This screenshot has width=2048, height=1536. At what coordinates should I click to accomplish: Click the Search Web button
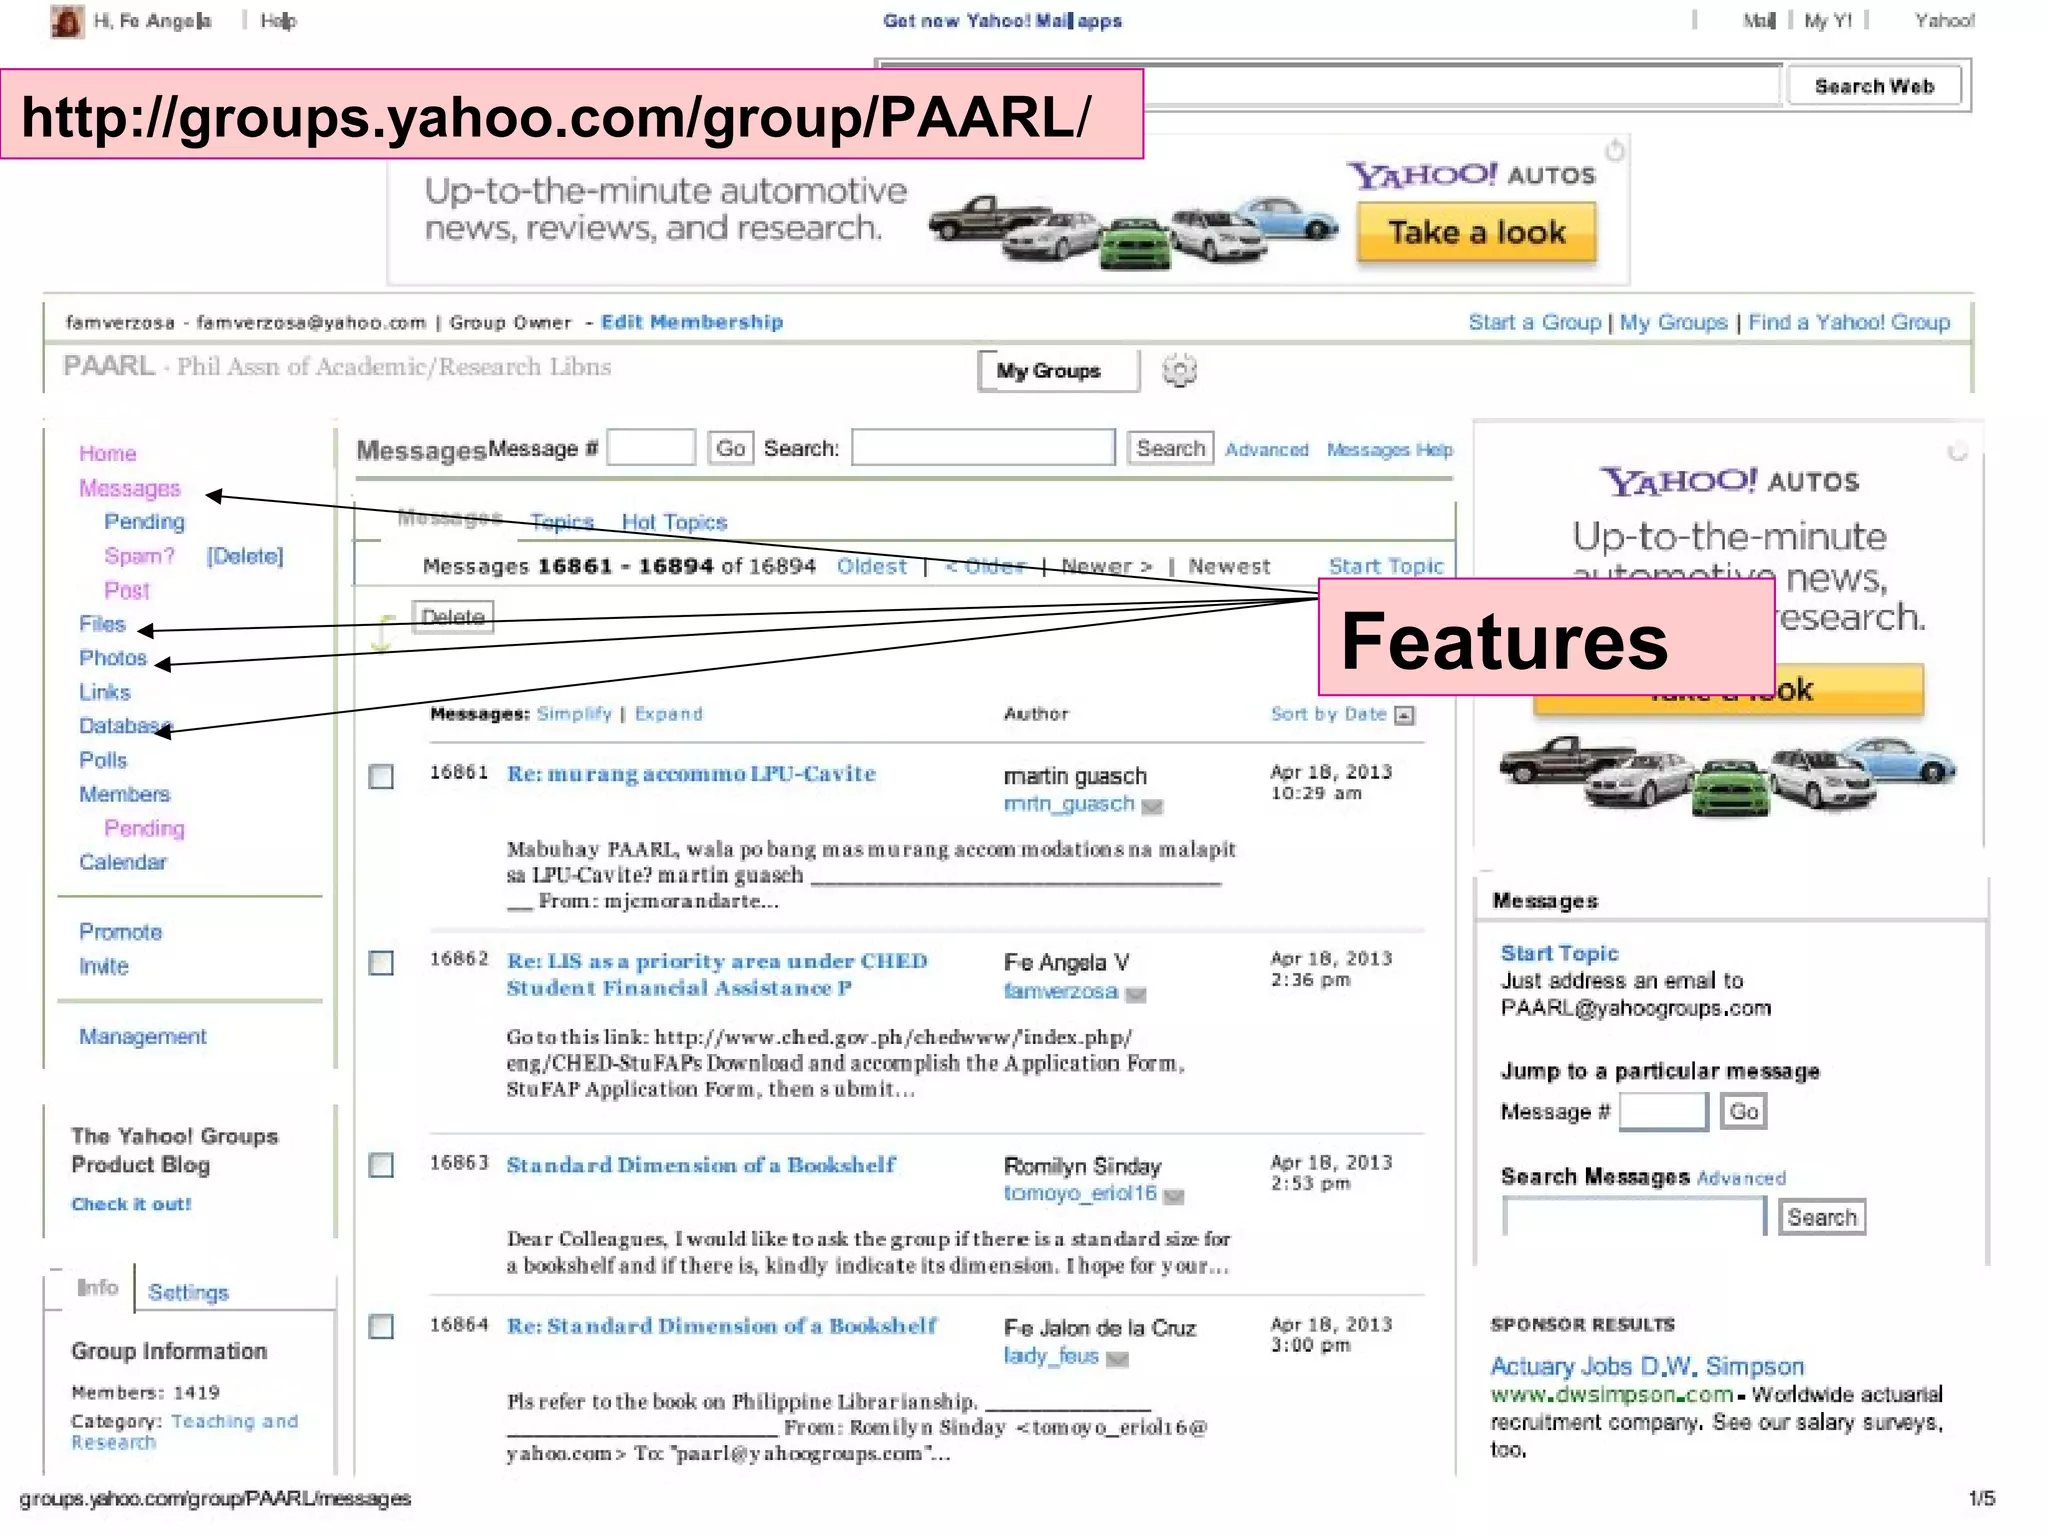pos(1874,86)
